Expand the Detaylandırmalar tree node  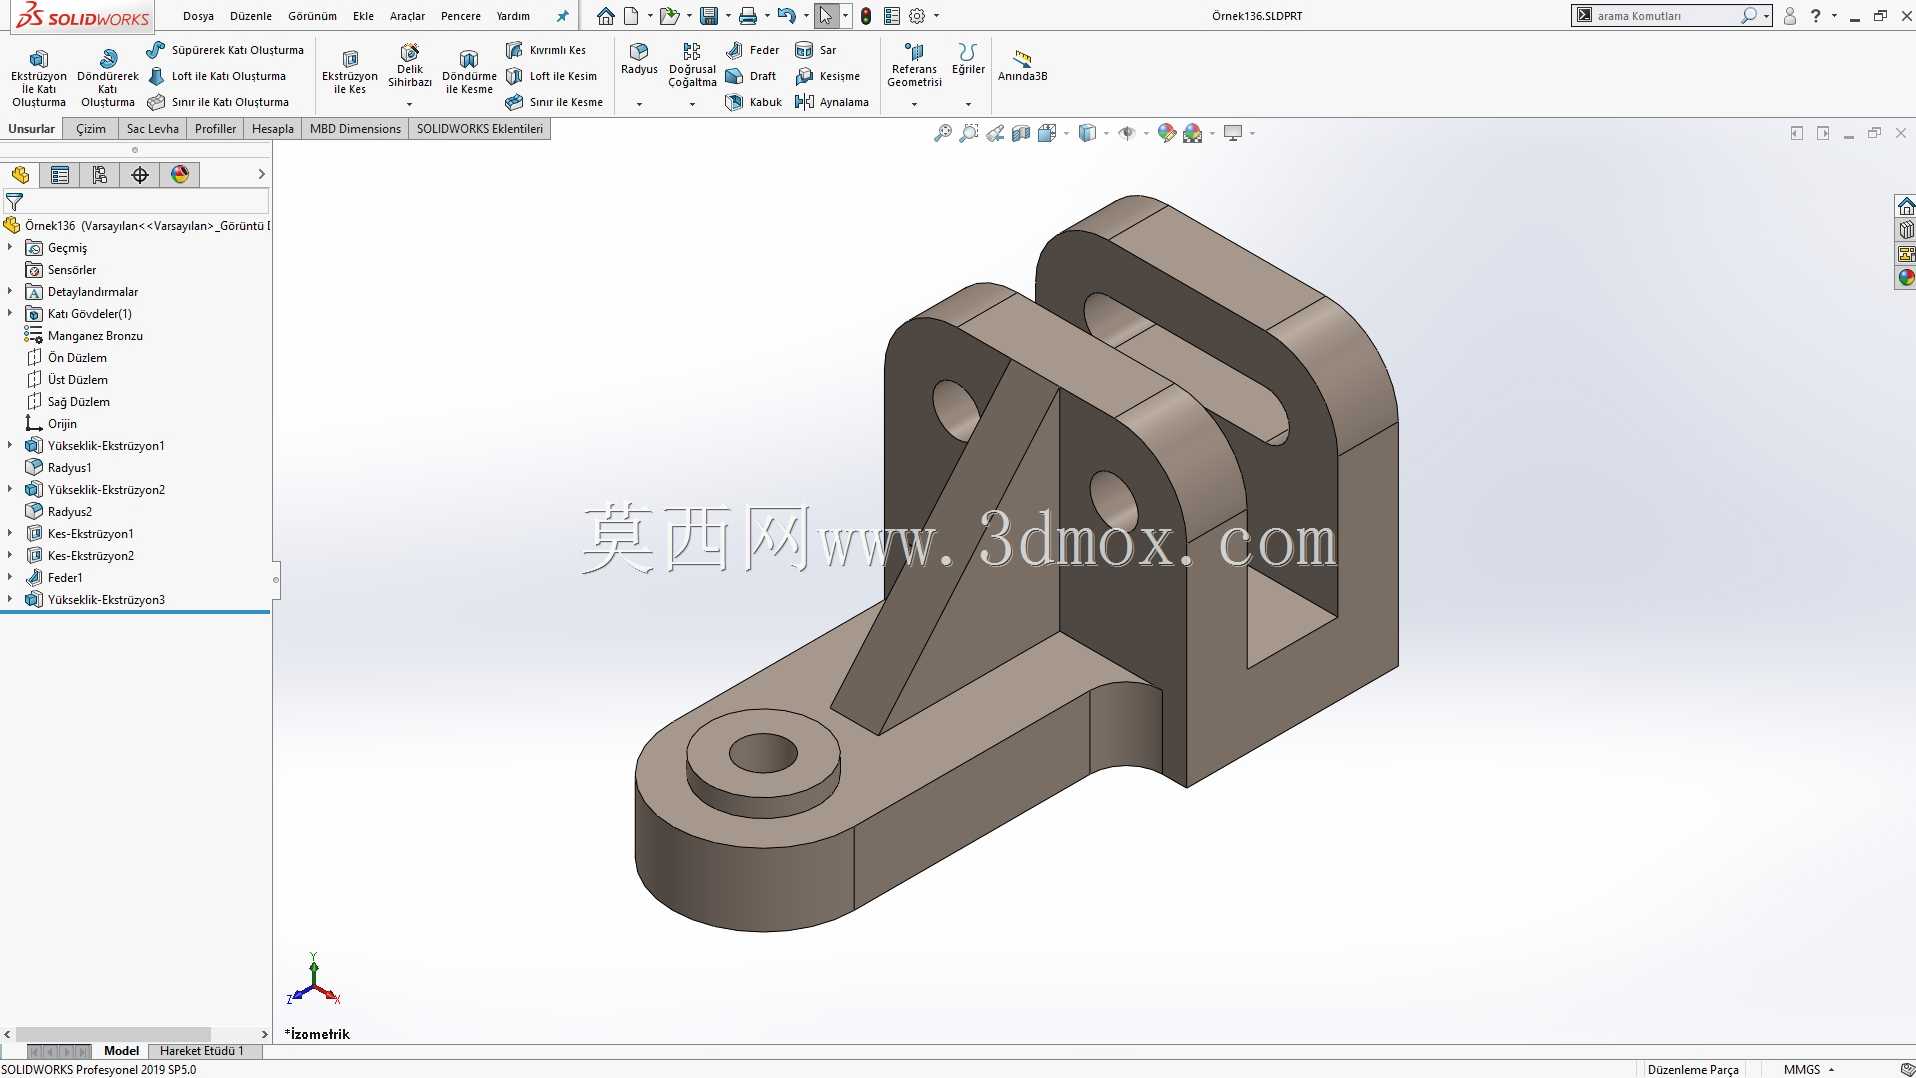pyautogui.click(x=10, y=291)
